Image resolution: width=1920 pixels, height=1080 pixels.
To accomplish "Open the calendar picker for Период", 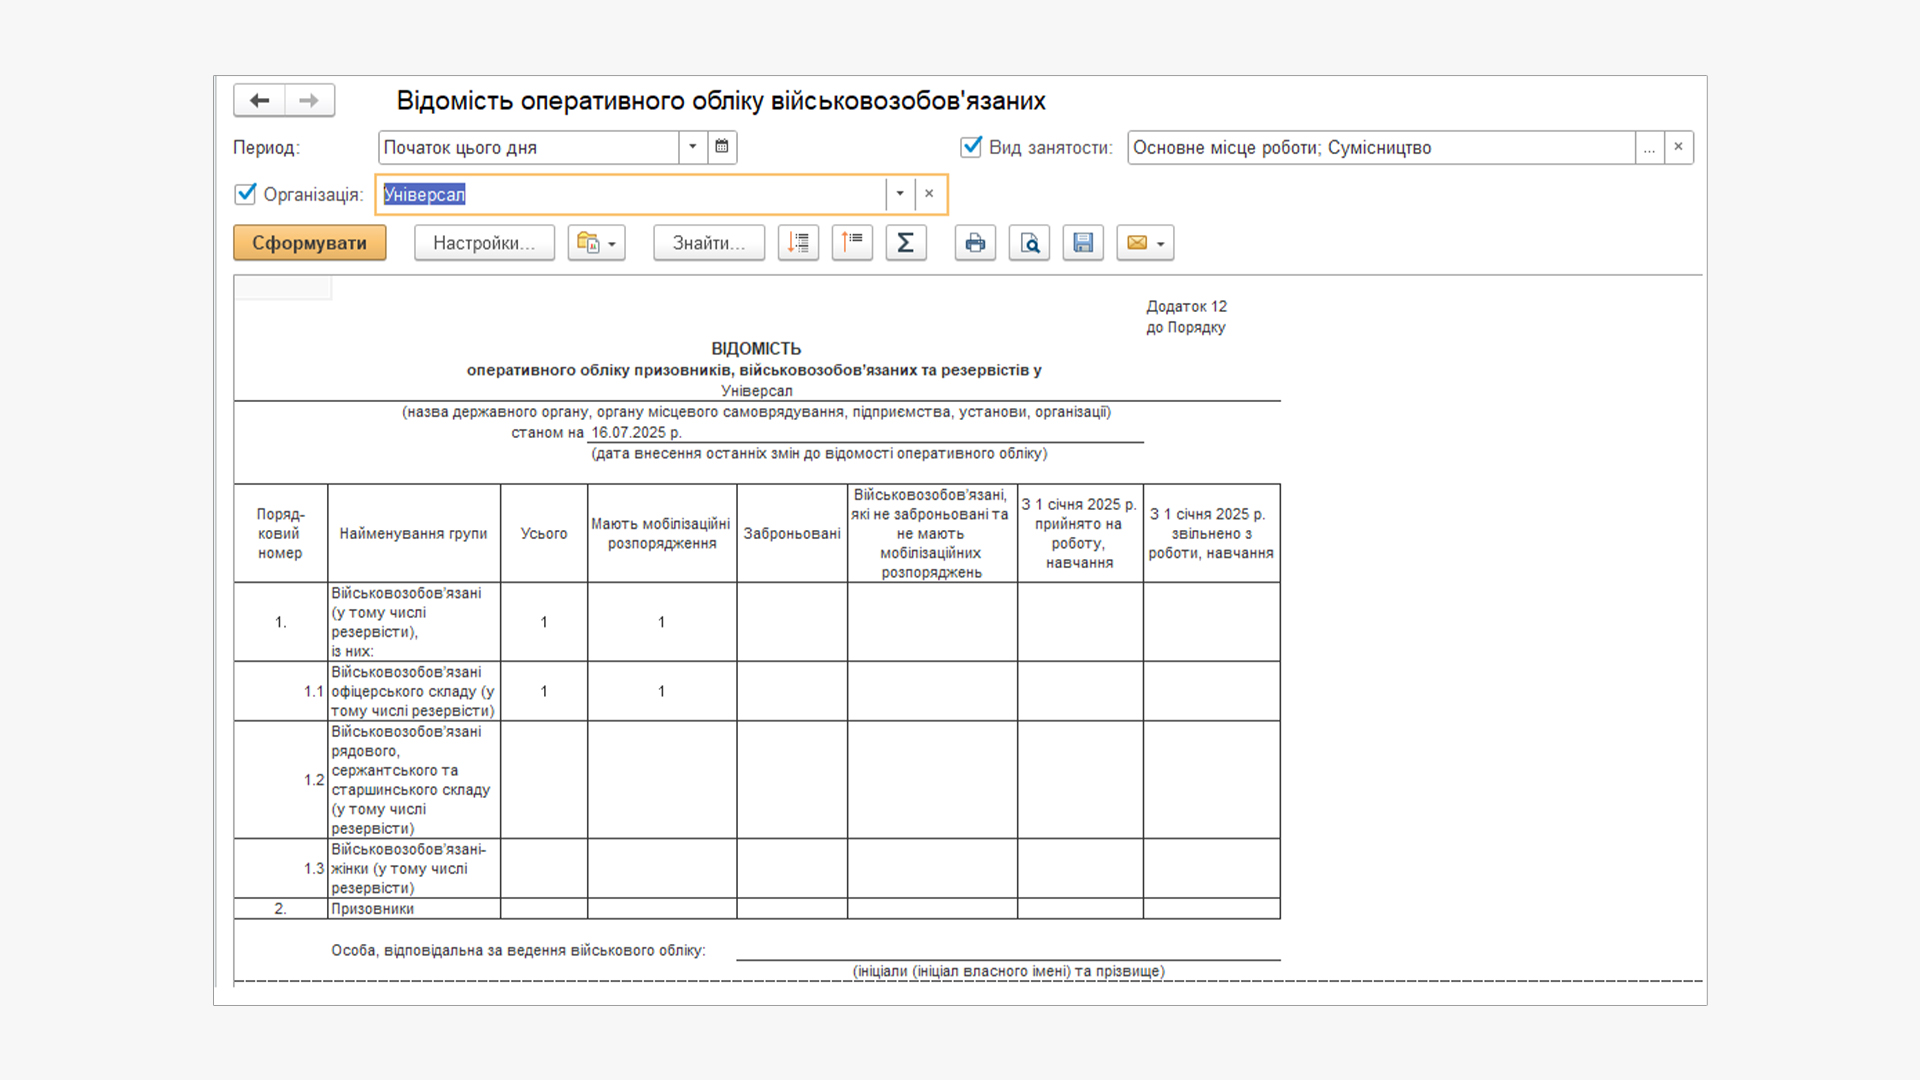I will pos(722,147).
